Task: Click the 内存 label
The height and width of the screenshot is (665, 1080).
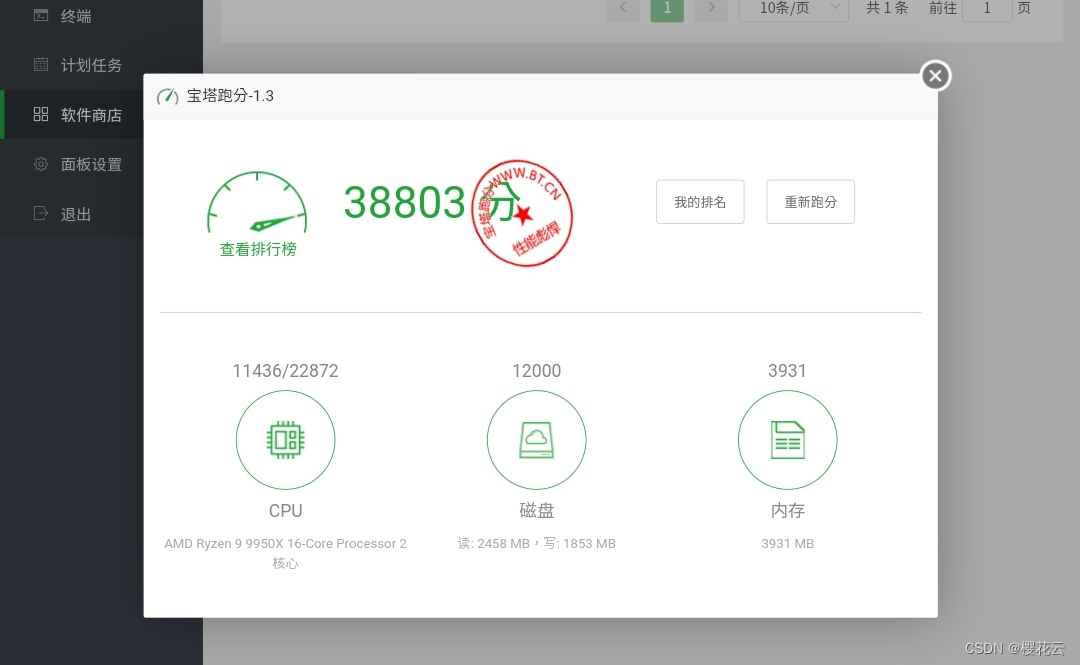Action: coord(787,511)
